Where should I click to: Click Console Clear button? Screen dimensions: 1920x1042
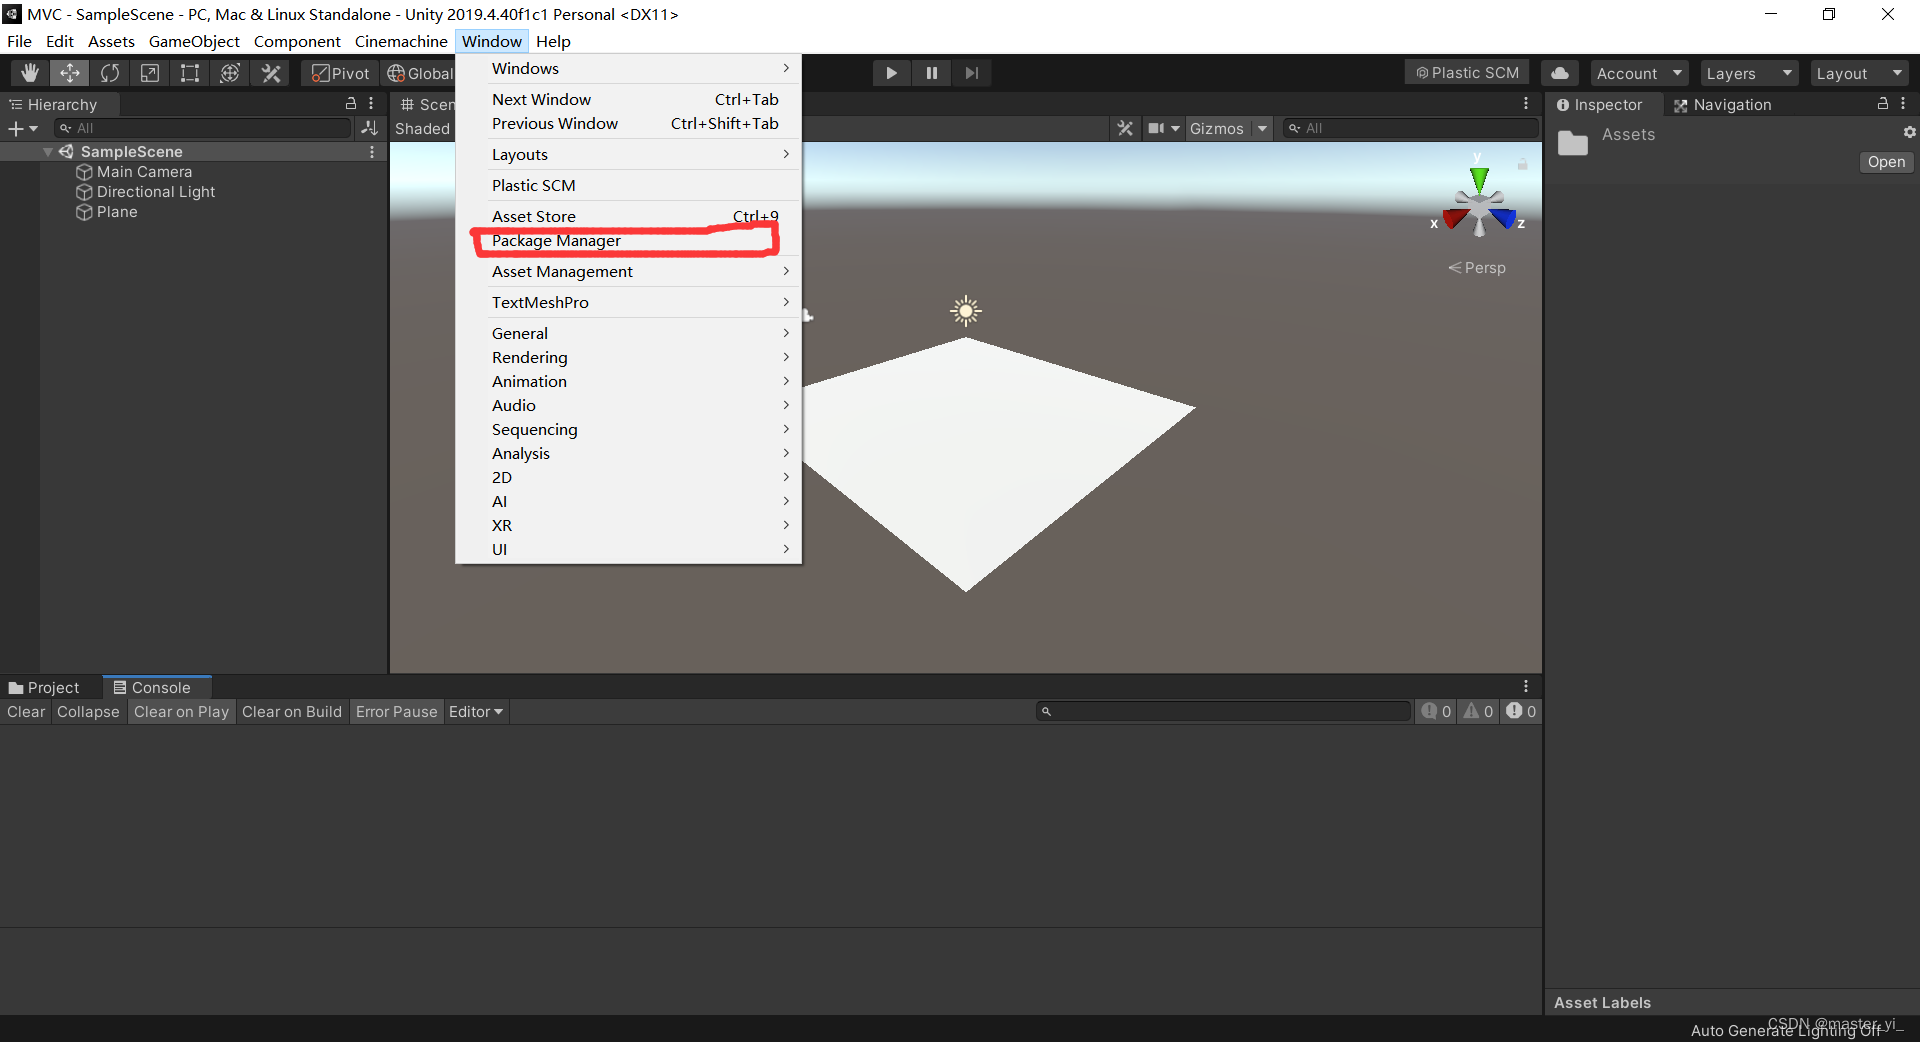click(x=26, y=712)
